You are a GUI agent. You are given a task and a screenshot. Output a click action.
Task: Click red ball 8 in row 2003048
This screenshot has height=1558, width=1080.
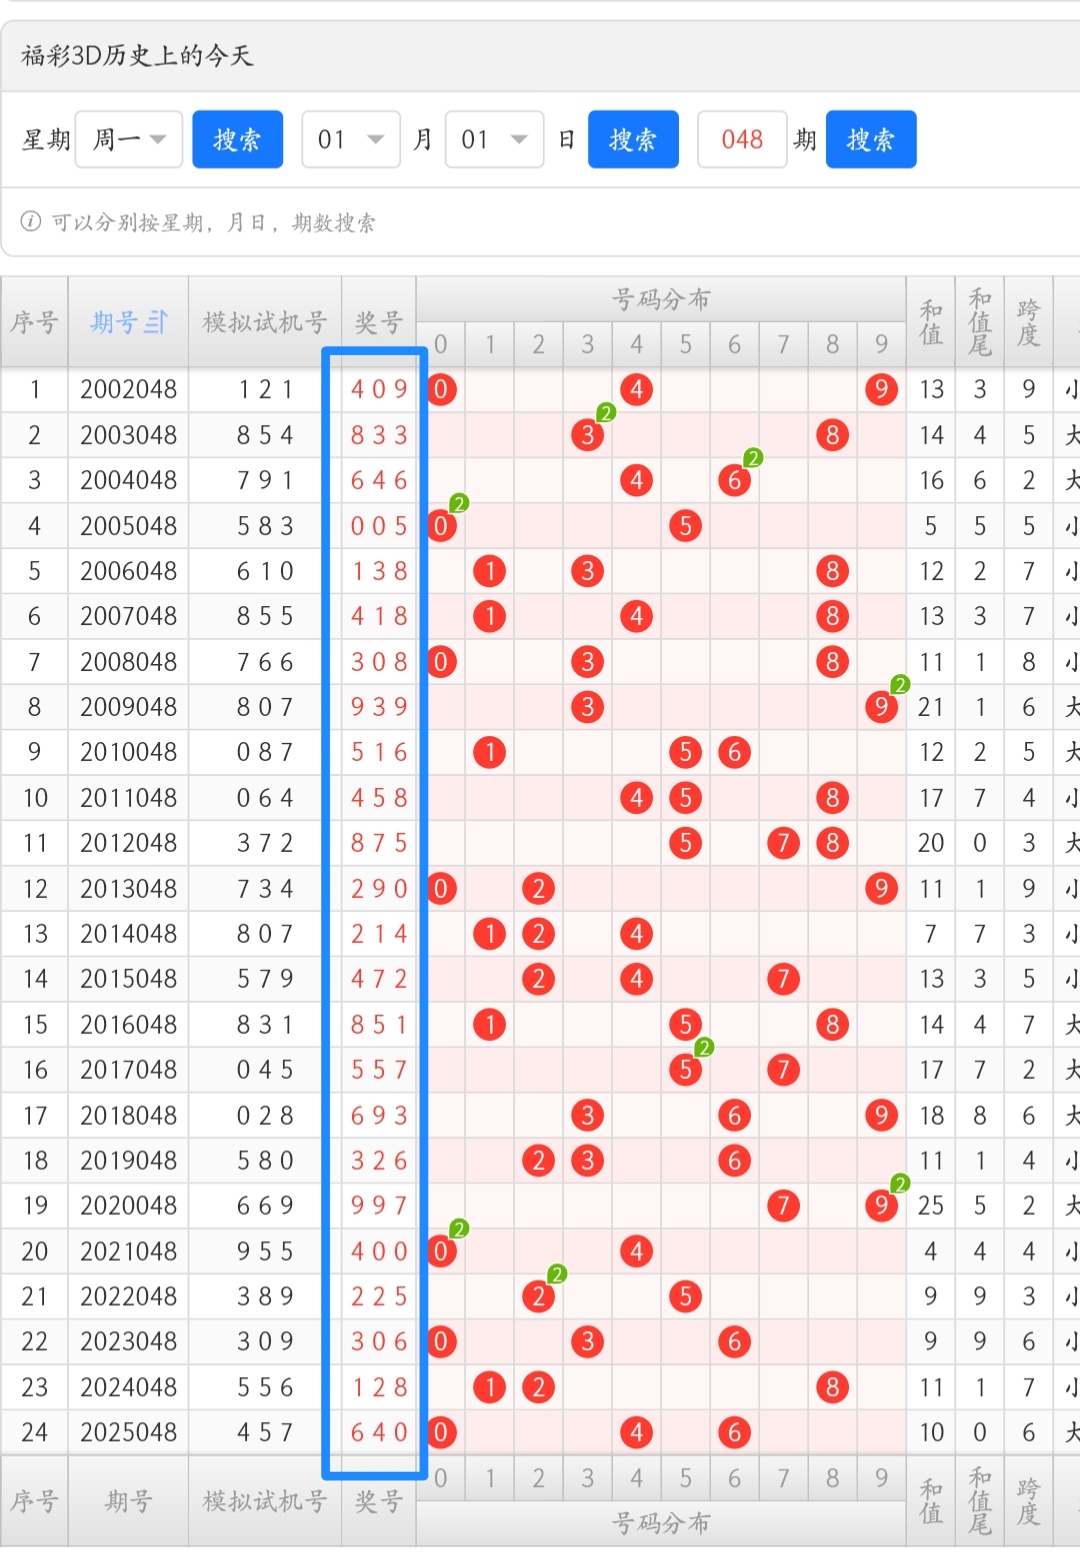coord(832,435)
